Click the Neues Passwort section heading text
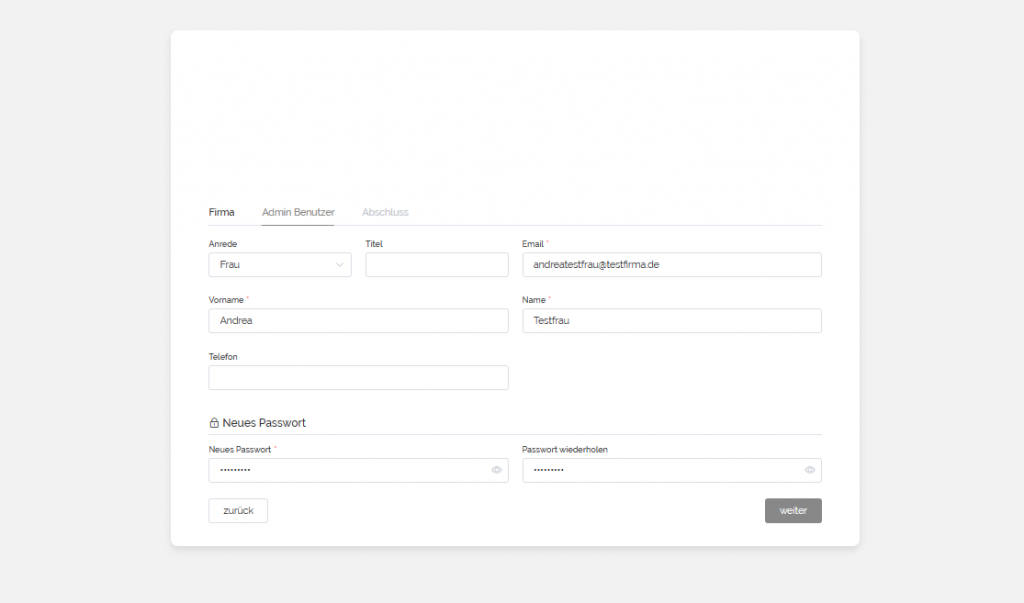This screenshot has width=1024, height=603. (x=264, y=423)
